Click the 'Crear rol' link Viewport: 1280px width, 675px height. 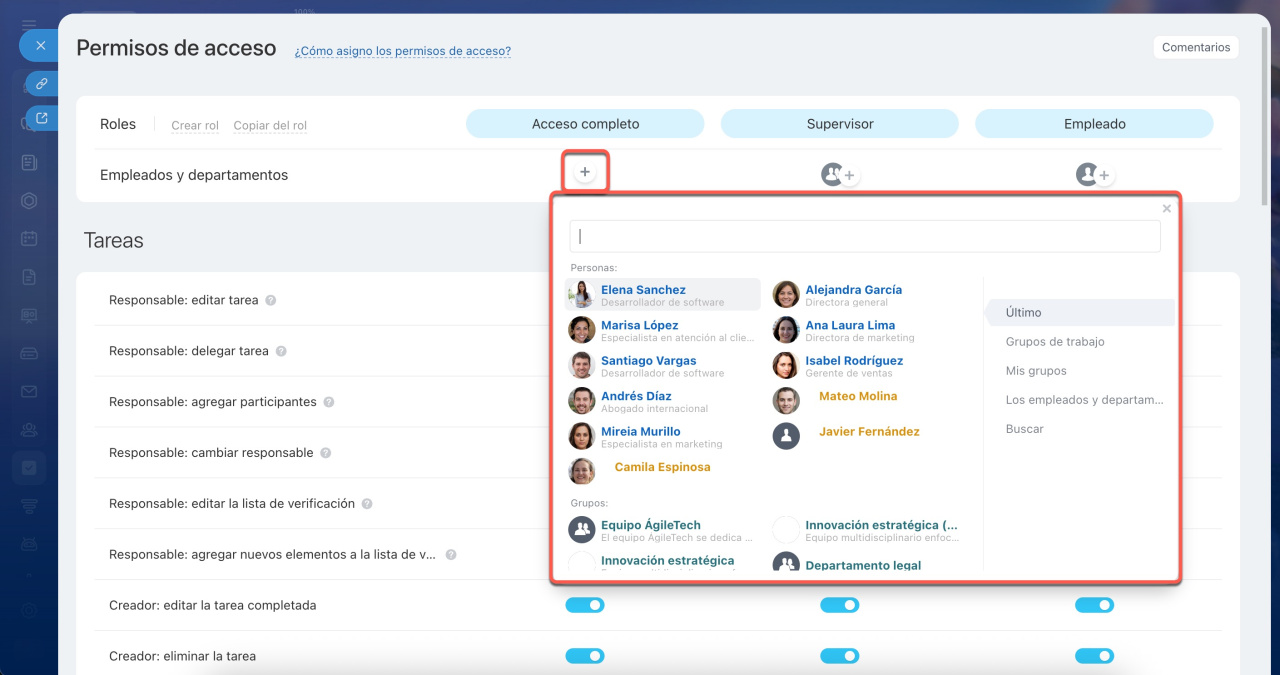point(195,126)
